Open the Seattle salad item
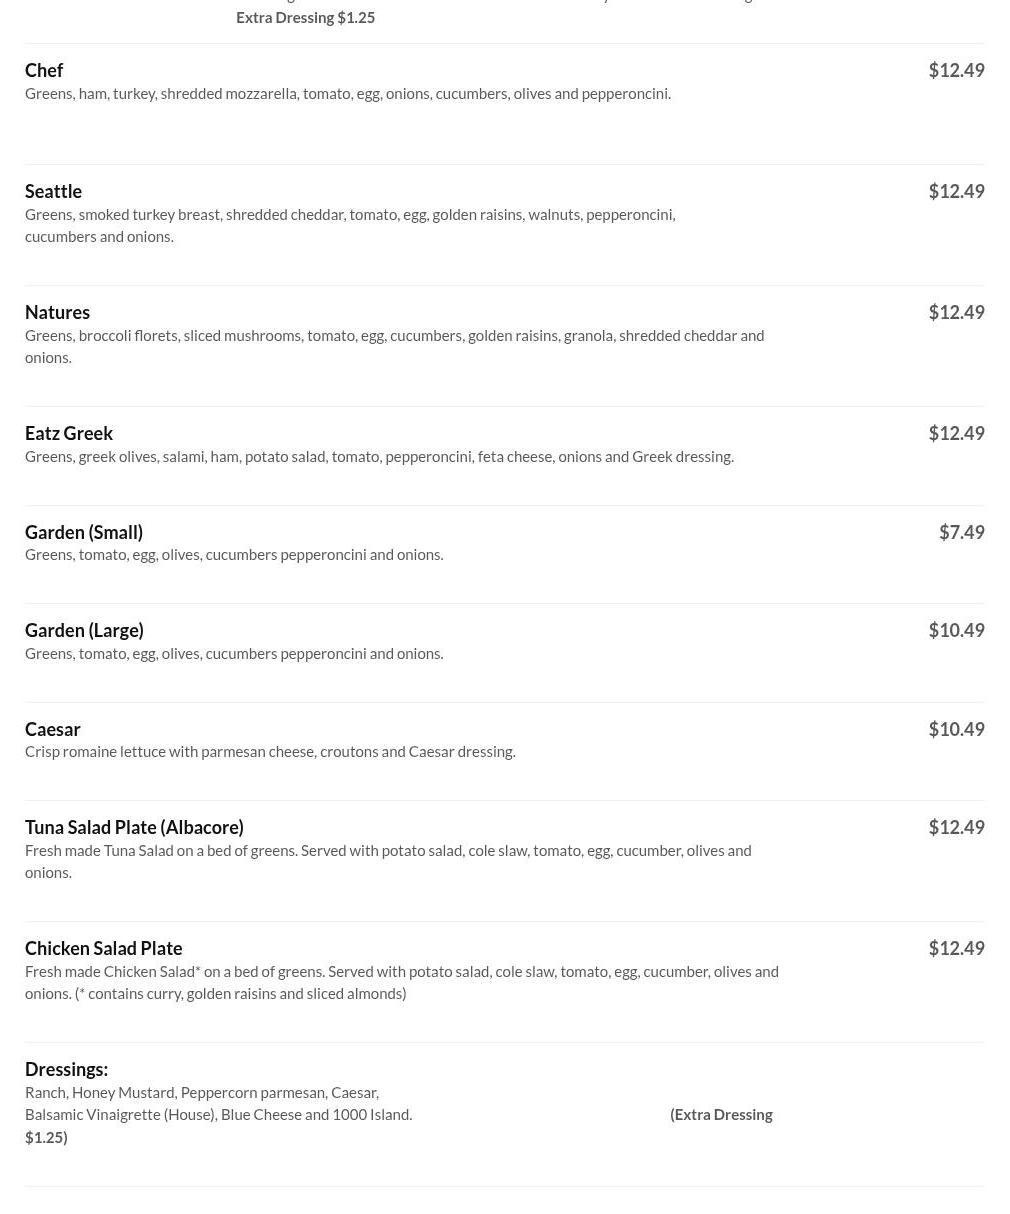 pyautogui.click(x=53, y=191)
